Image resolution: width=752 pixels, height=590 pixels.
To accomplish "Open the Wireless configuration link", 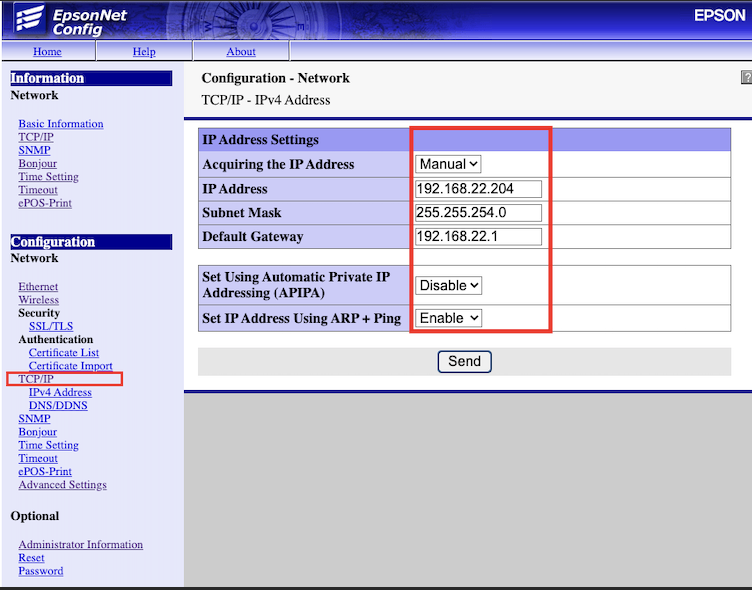I will pos(38,300).
